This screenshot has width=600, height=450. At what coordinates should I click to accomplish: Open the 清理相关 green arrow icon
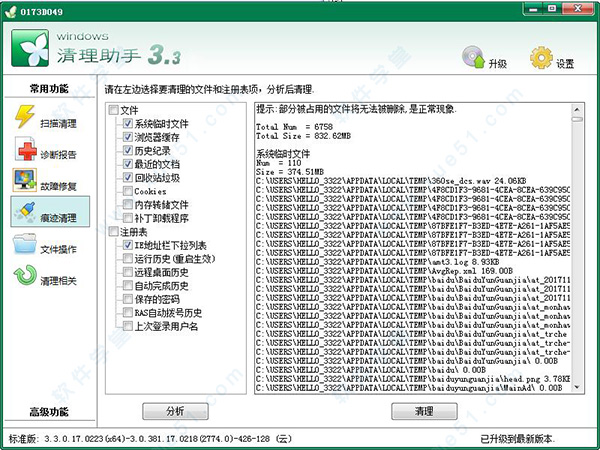coord(25,275)
